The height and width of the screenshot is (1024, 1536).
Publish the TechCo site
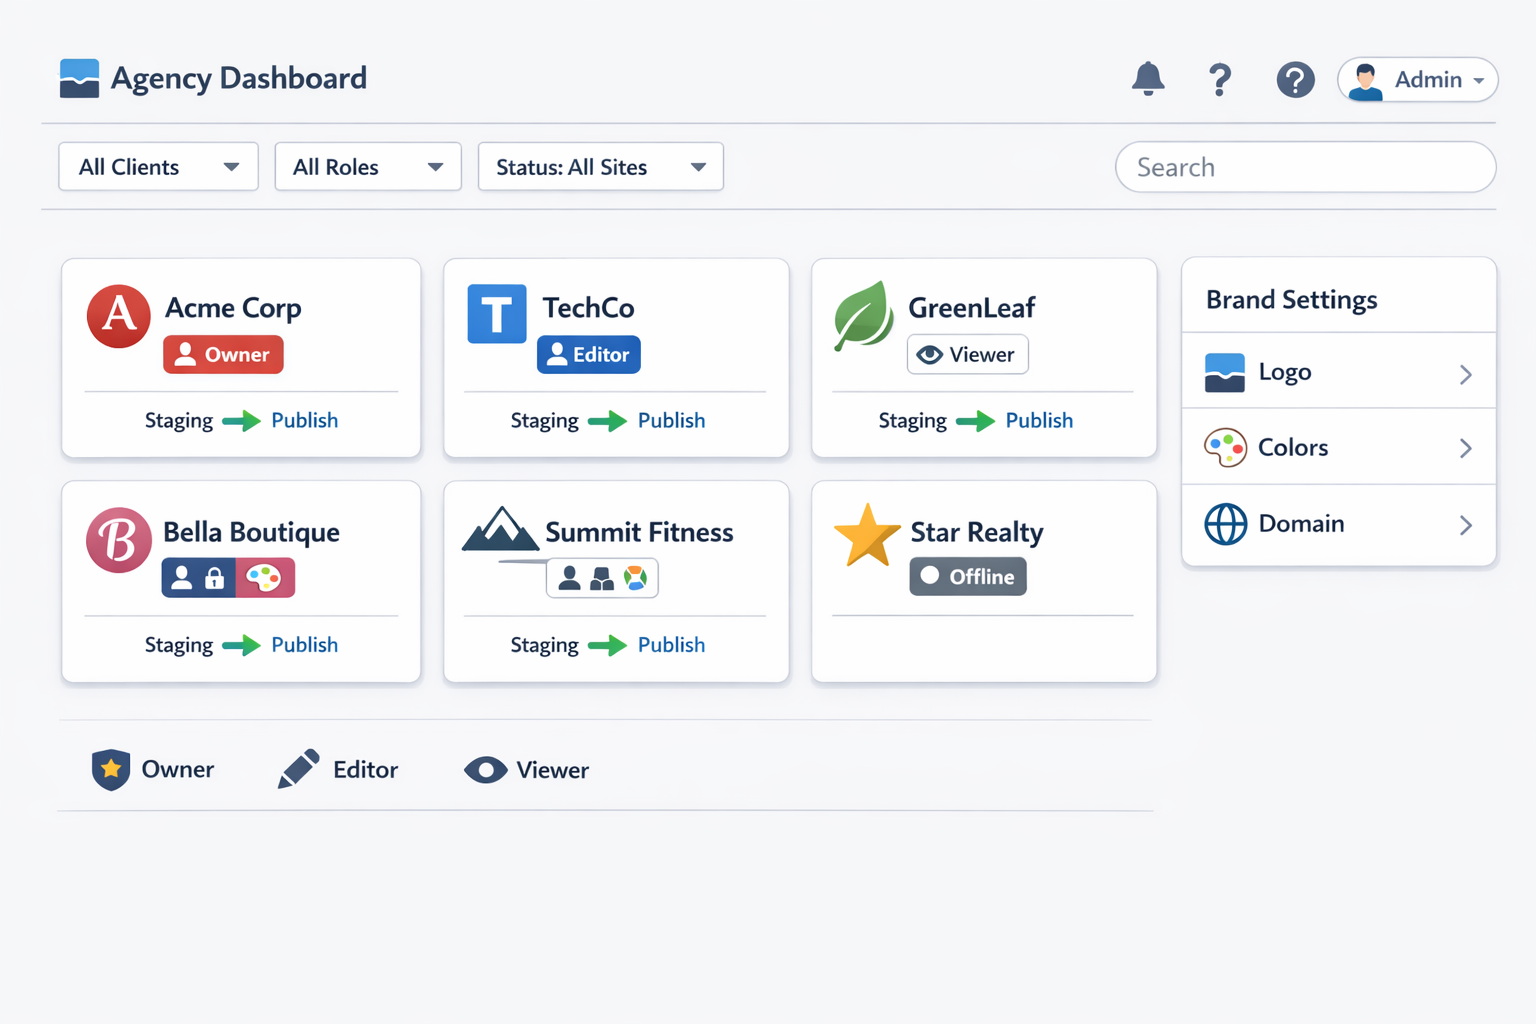671,420
